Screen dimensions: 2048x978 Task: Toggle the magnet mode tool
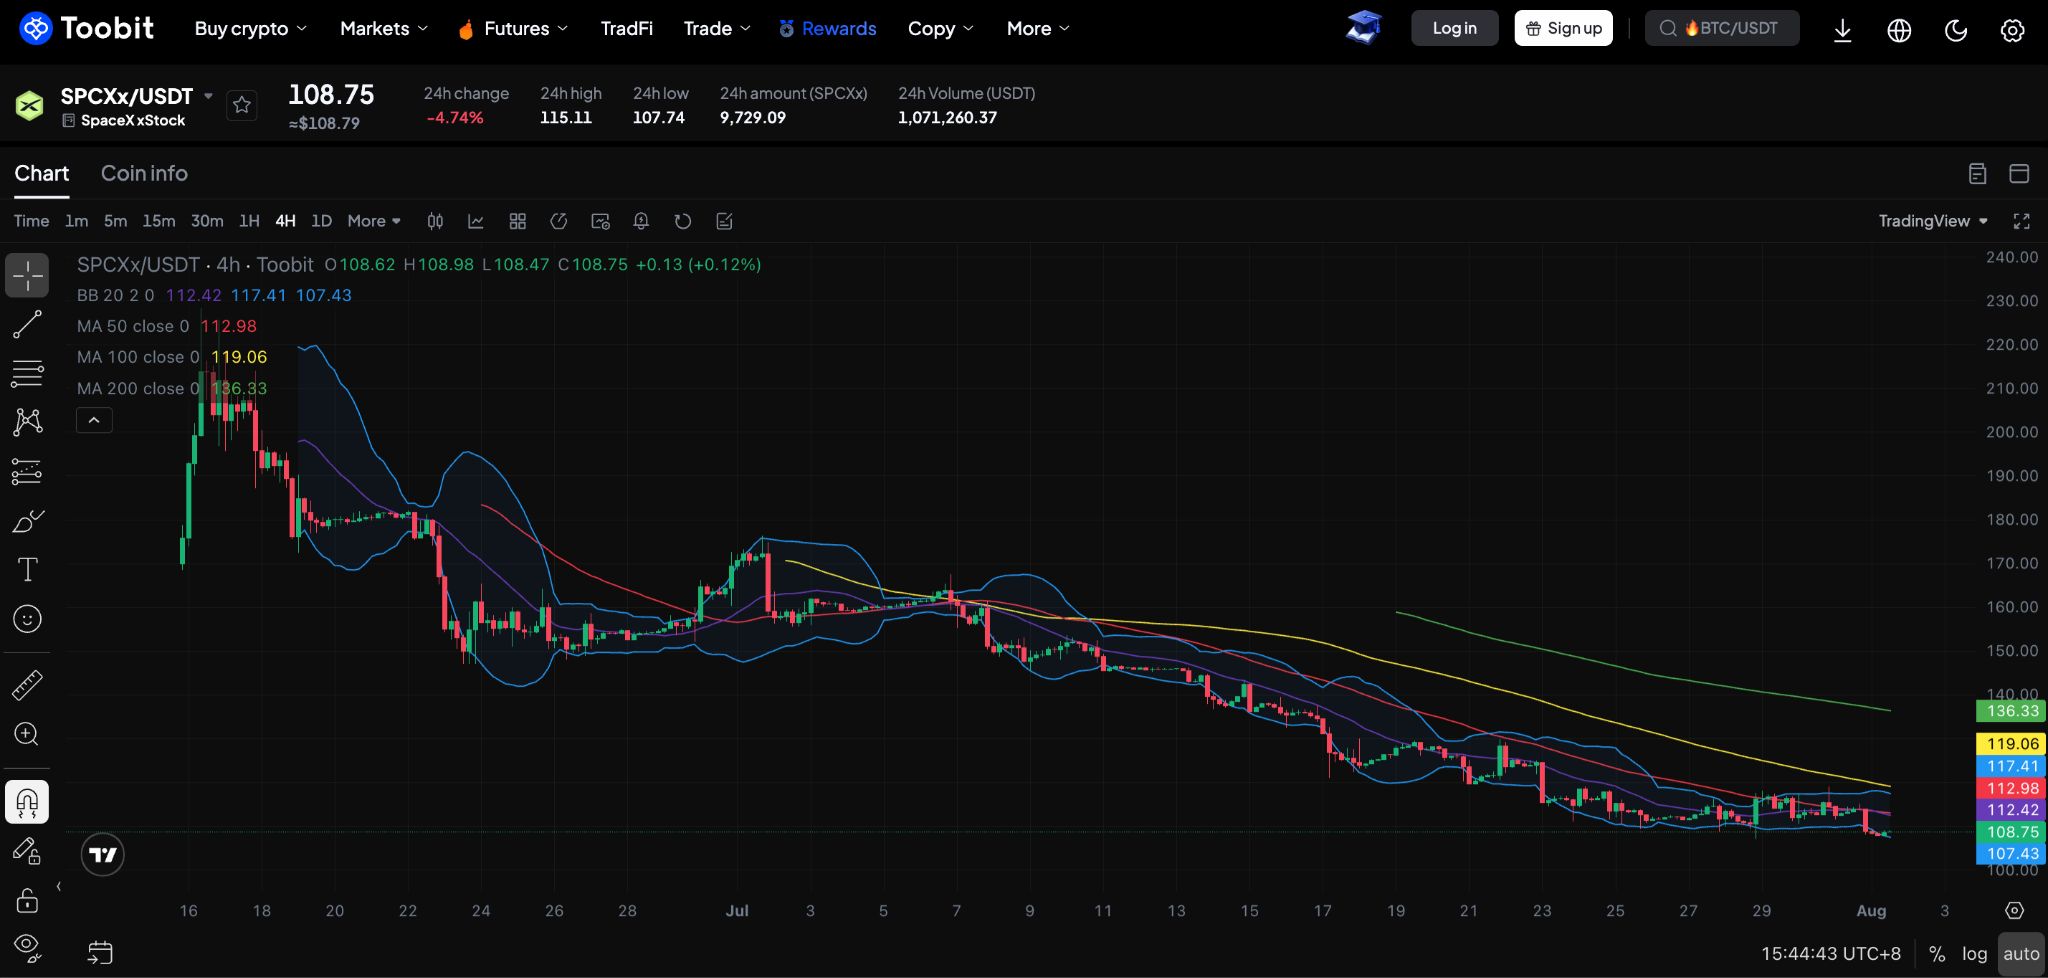point(27,802)
